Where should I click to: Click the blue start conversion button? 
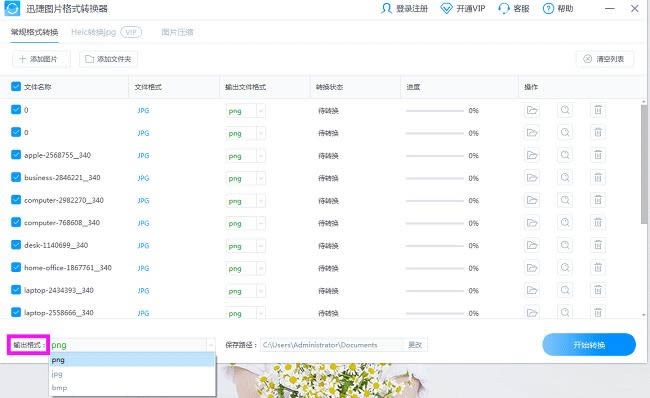(589, 345)
